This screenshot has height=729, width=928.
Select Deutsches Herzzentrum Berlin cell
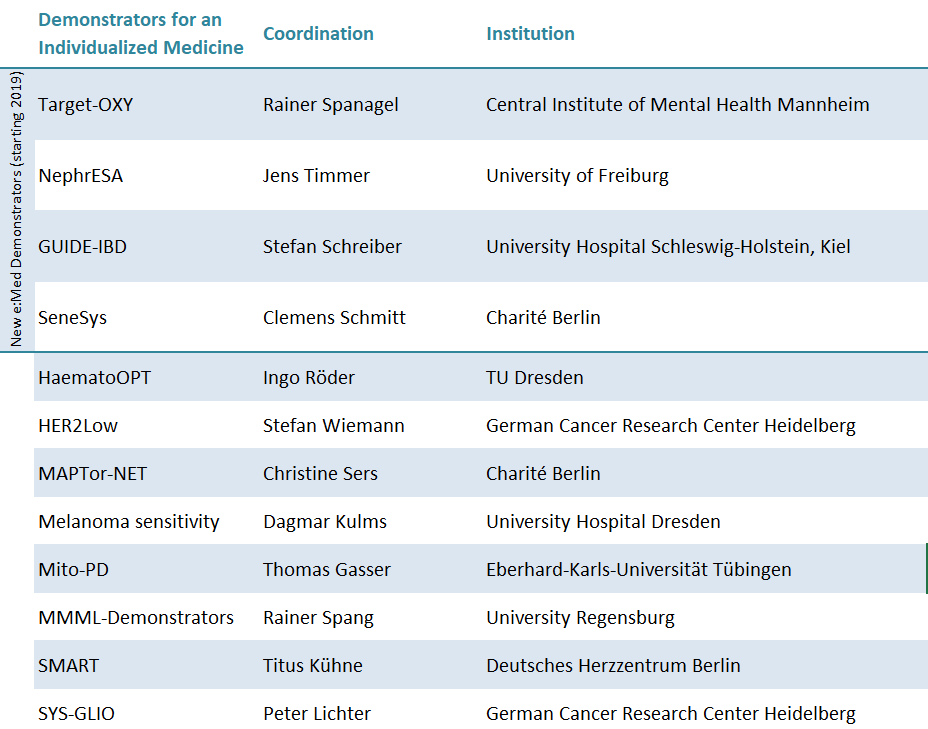pos(614,665)
